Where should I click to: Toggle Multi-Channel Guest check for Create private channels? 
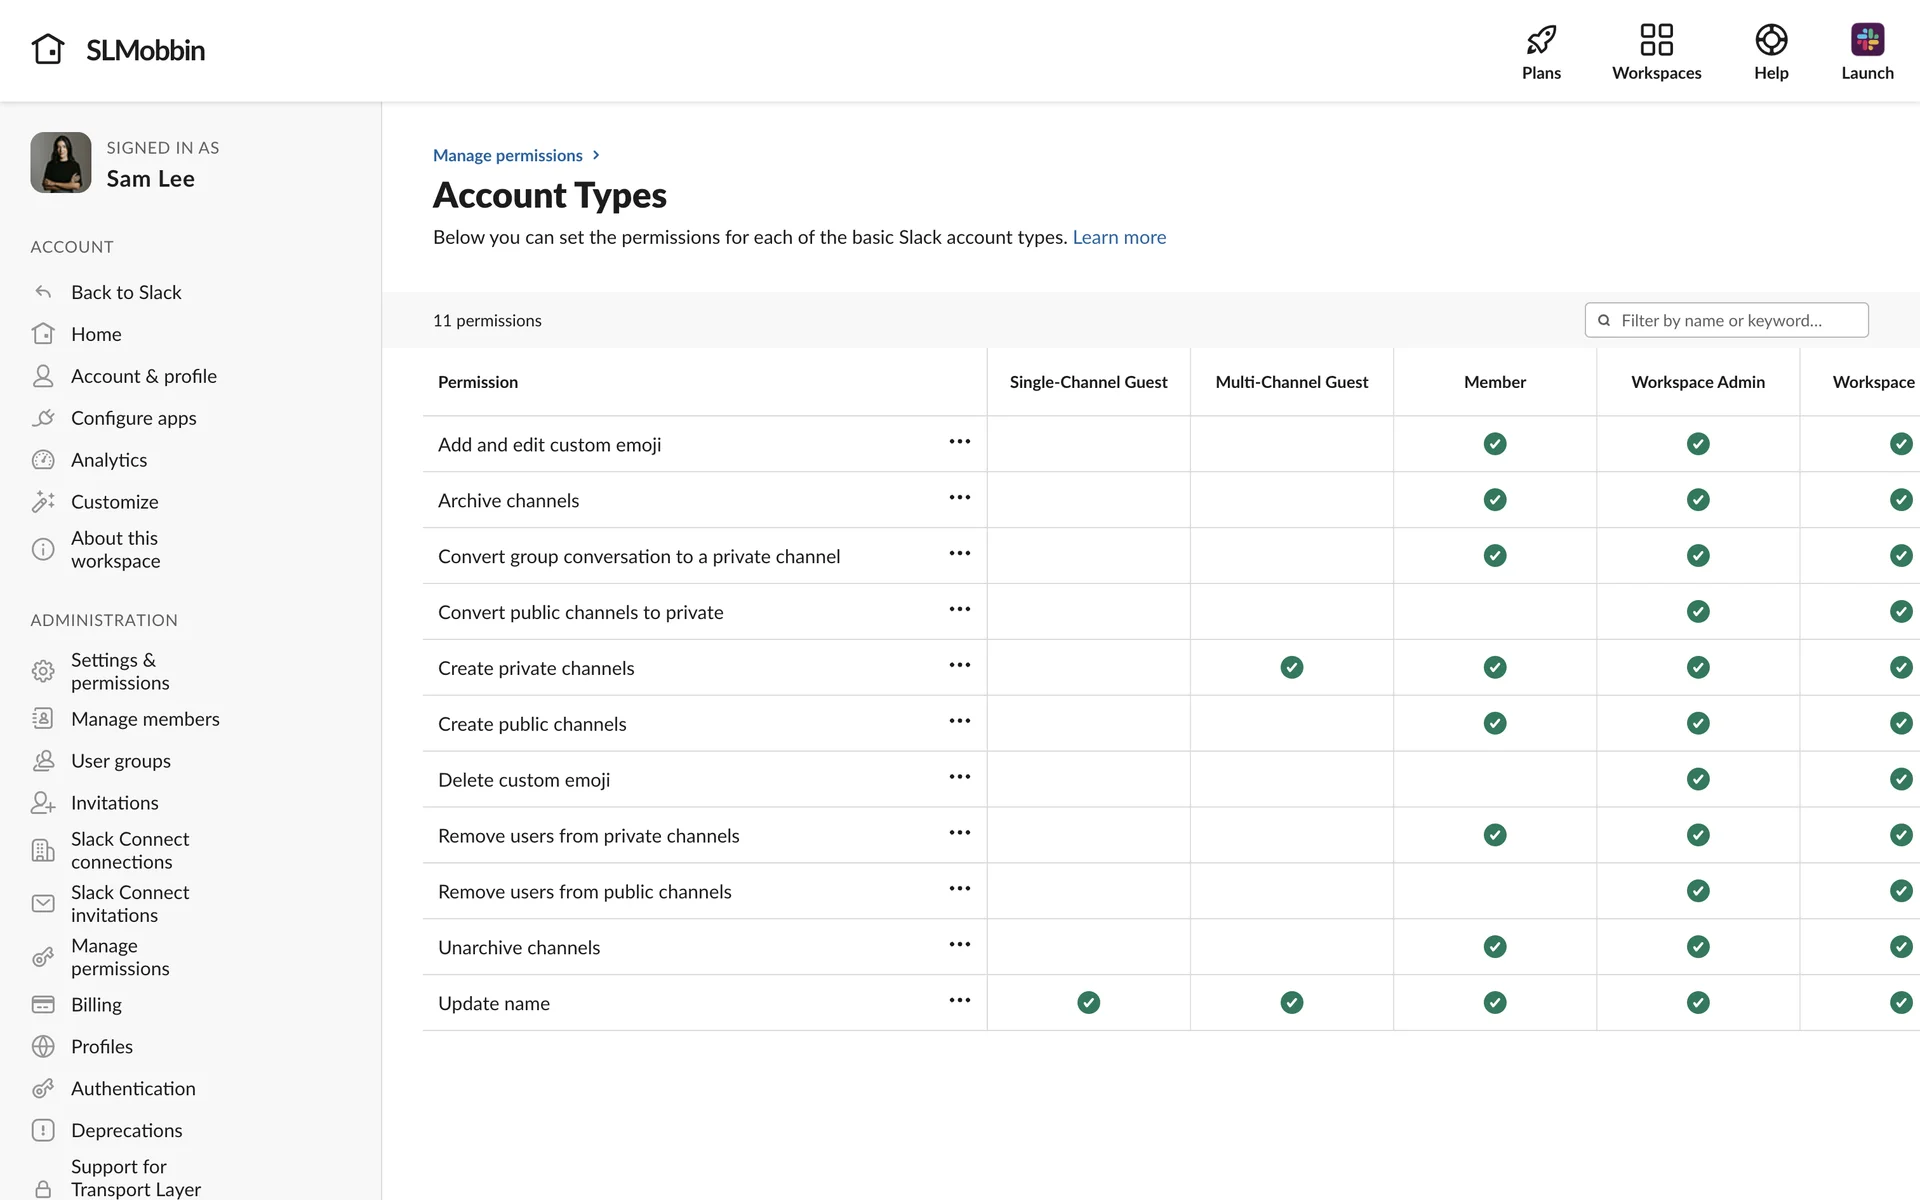pos(1291,667)
